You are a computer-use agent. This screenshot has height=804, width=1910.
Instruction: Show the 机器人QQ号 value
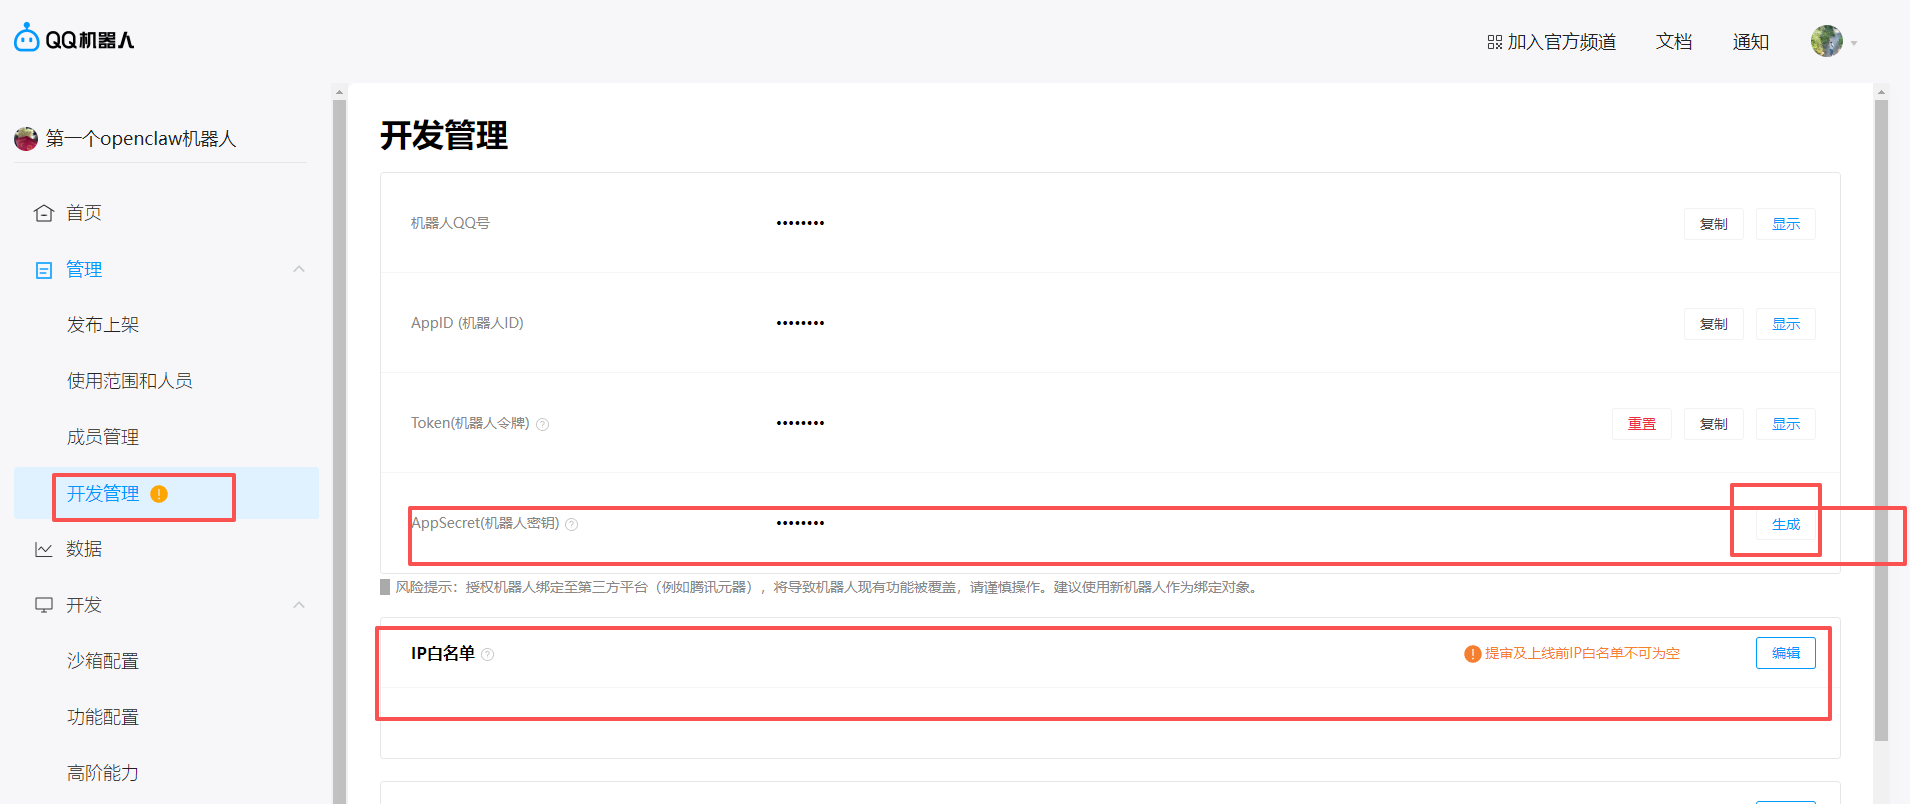pos(1785,224)
